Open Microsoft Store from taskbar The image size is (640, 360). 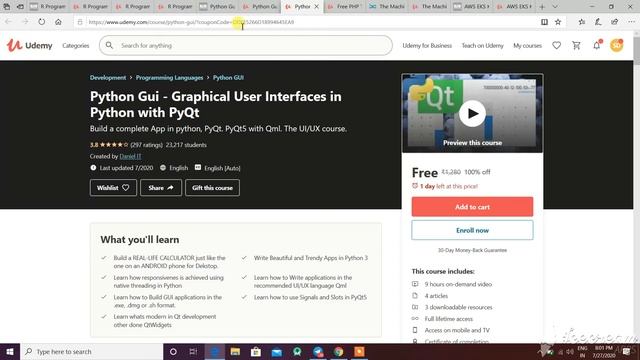256,351
